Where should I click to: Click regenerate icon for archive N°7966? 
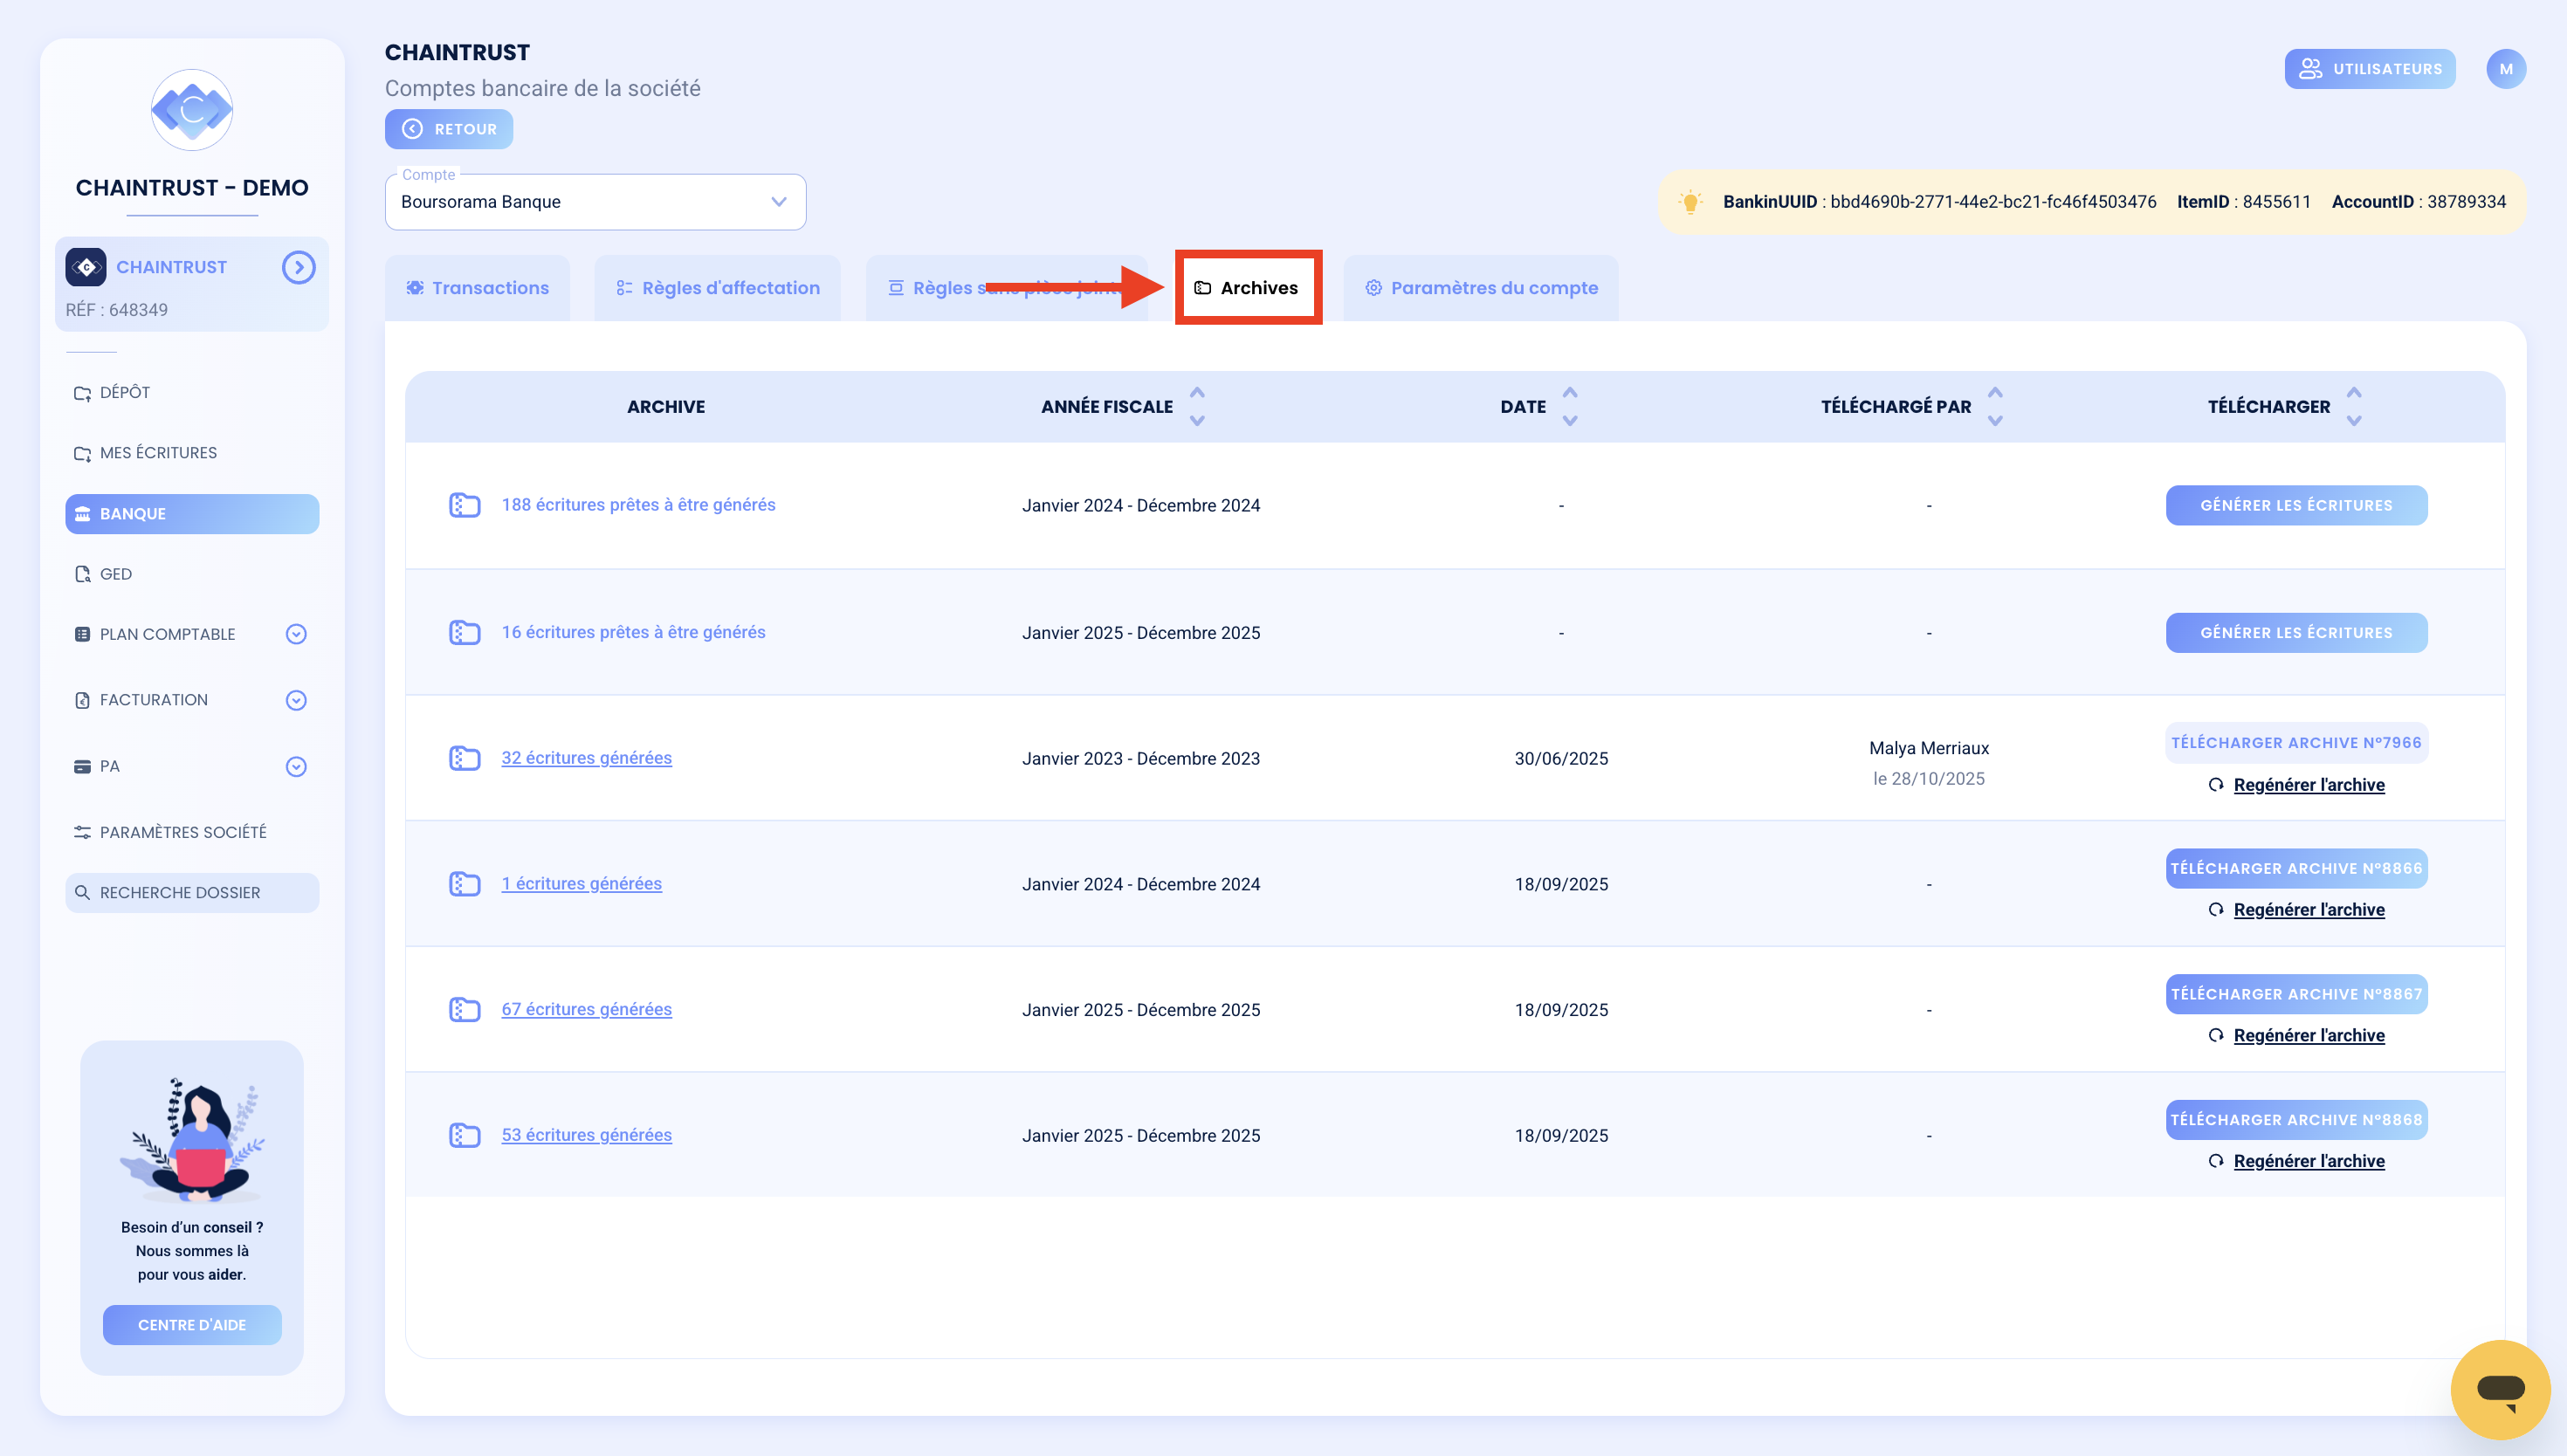point(2216,785)
